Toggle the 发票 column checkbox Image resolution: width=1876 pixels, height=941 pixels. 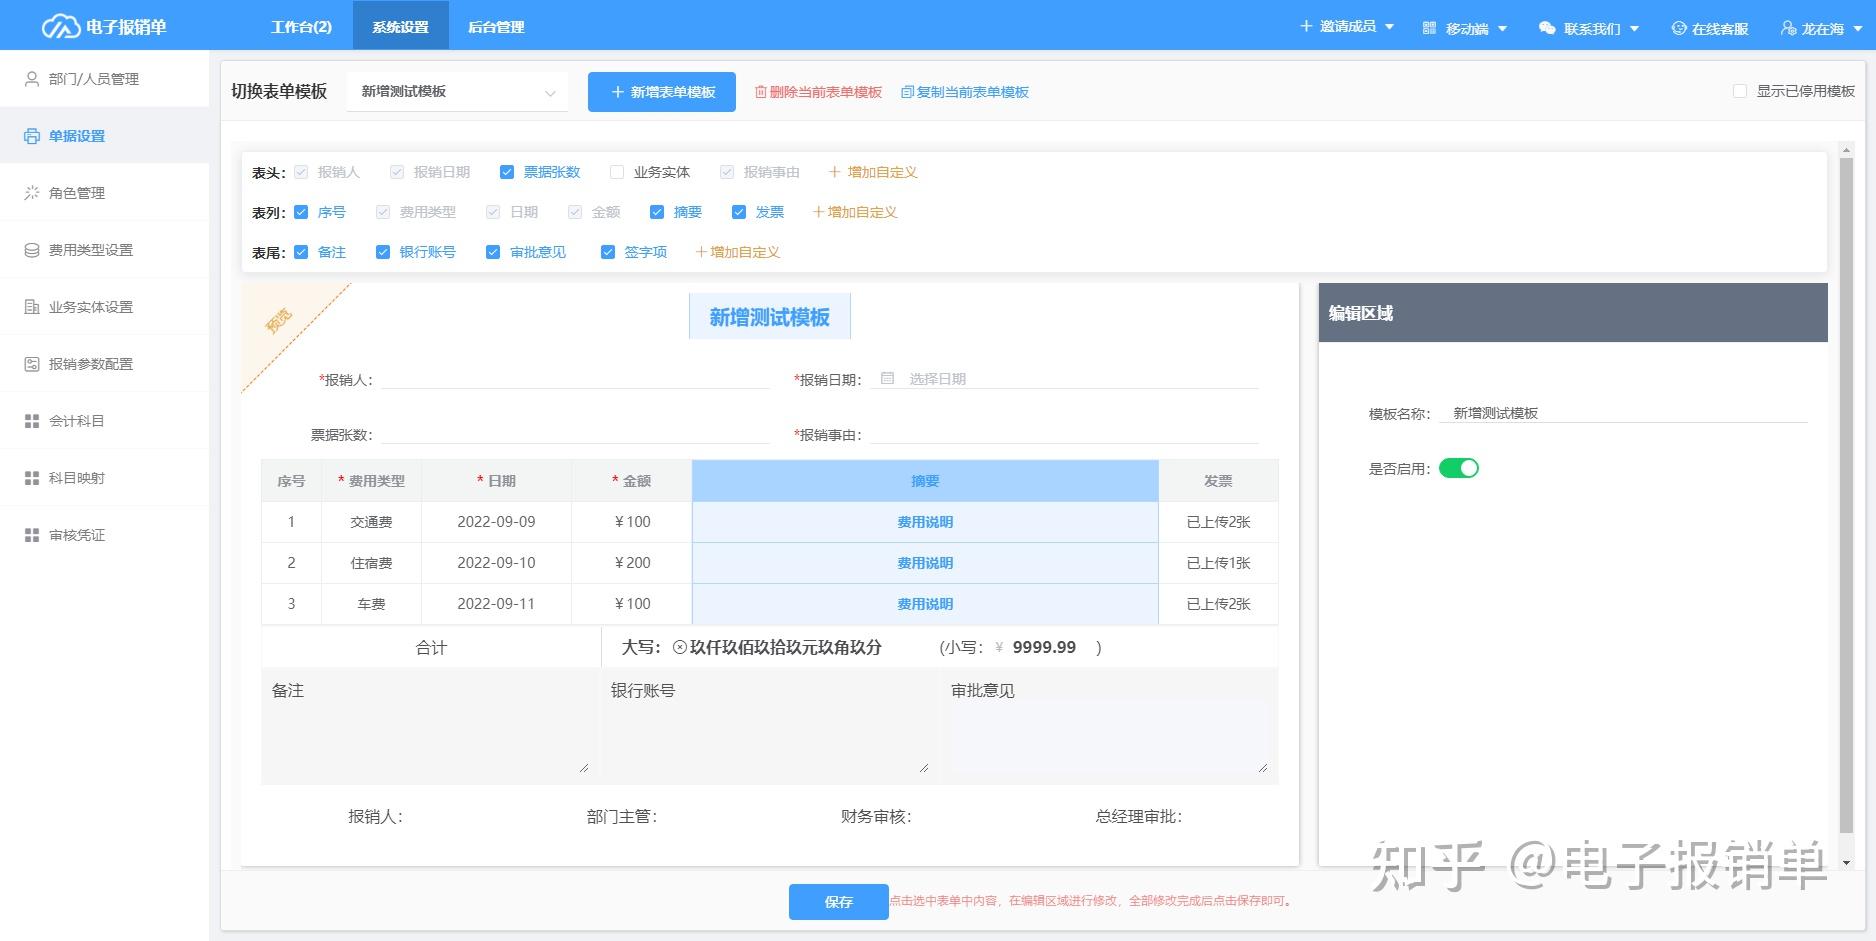click(x=739, y=212)
